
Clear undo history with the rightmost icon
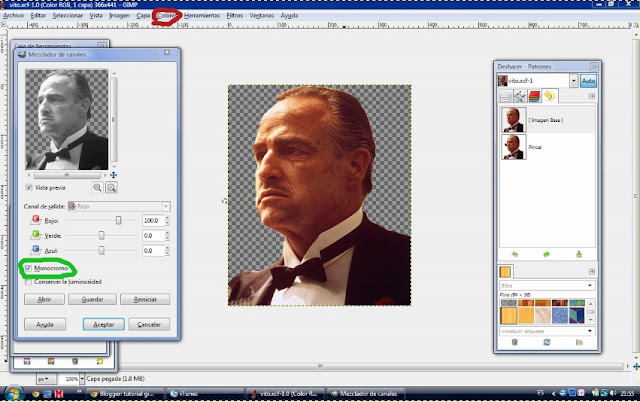[578, 254]
